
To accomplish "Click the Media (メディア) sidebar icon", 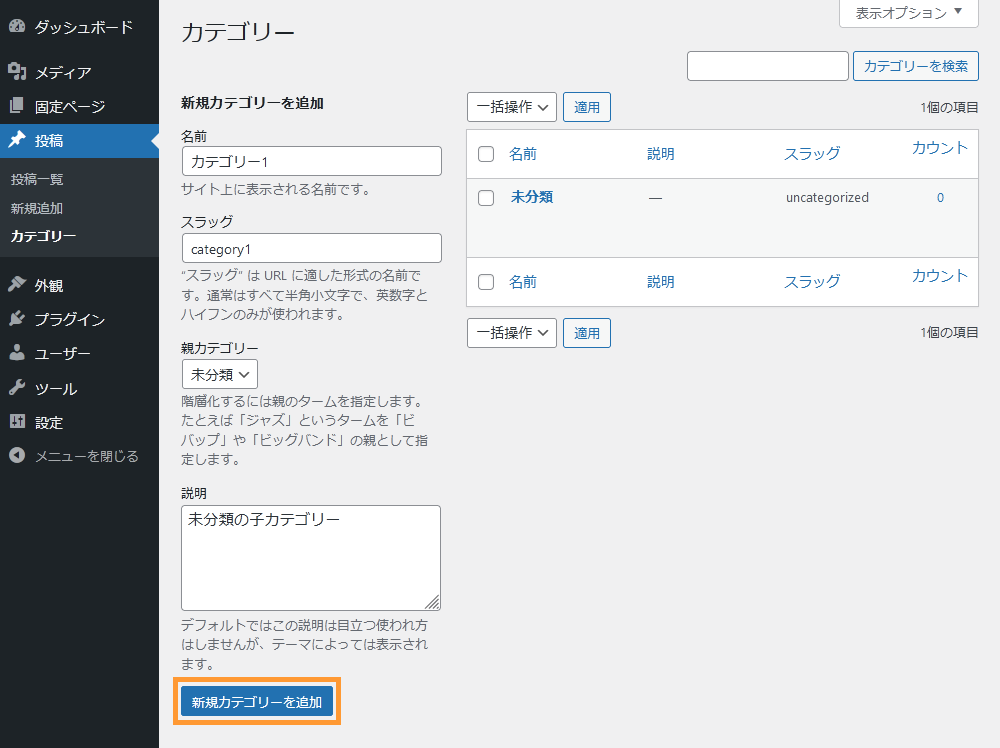I will point(19,72).
